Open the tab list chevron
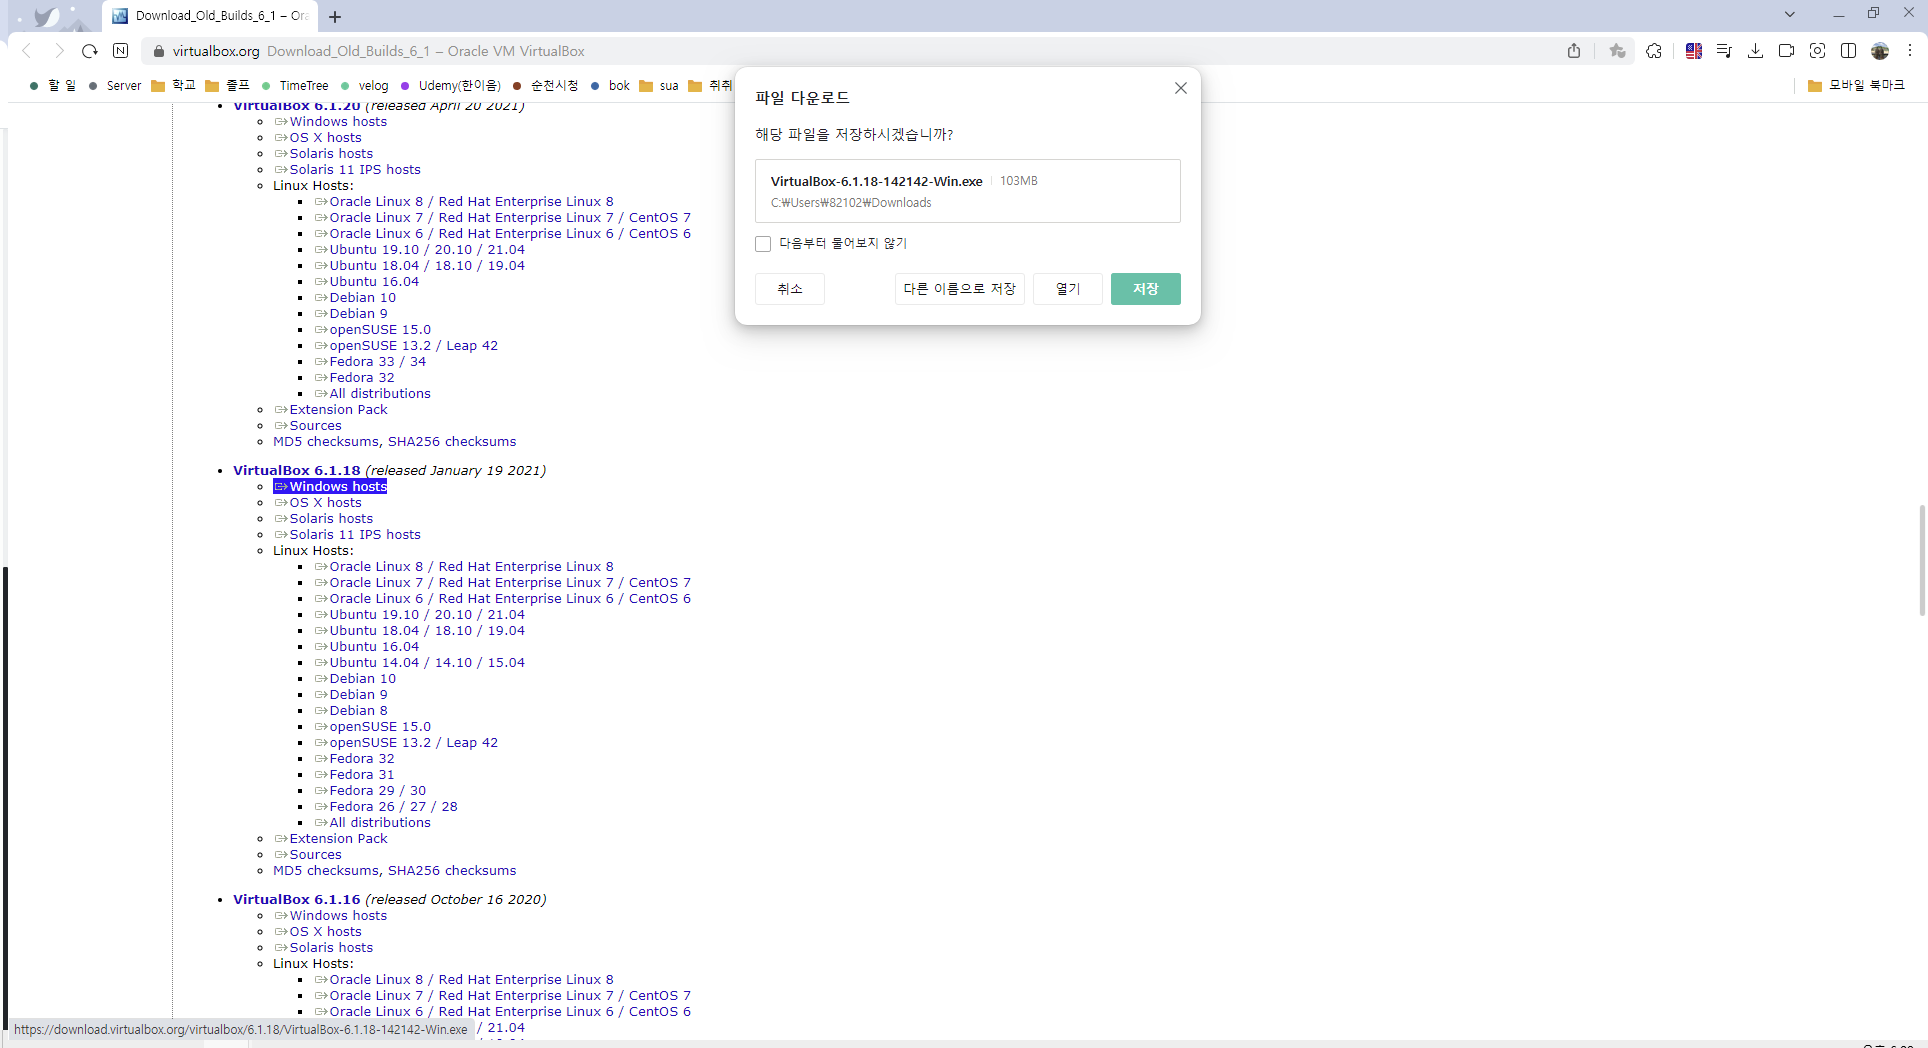The width and height of the screenshot is (1928, 1048). 1790,14
